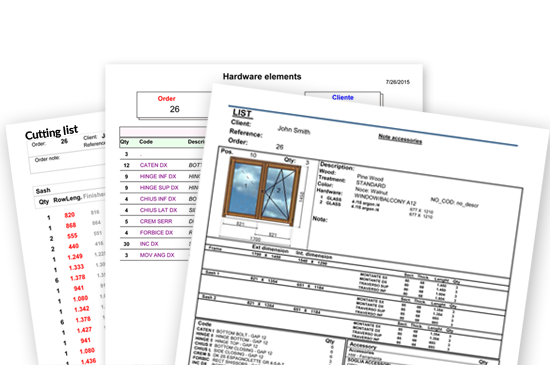Click the 'Qty' header in Hardware table
The height and width of the screenshot is (365, 550).
click(x=125, y=142)
